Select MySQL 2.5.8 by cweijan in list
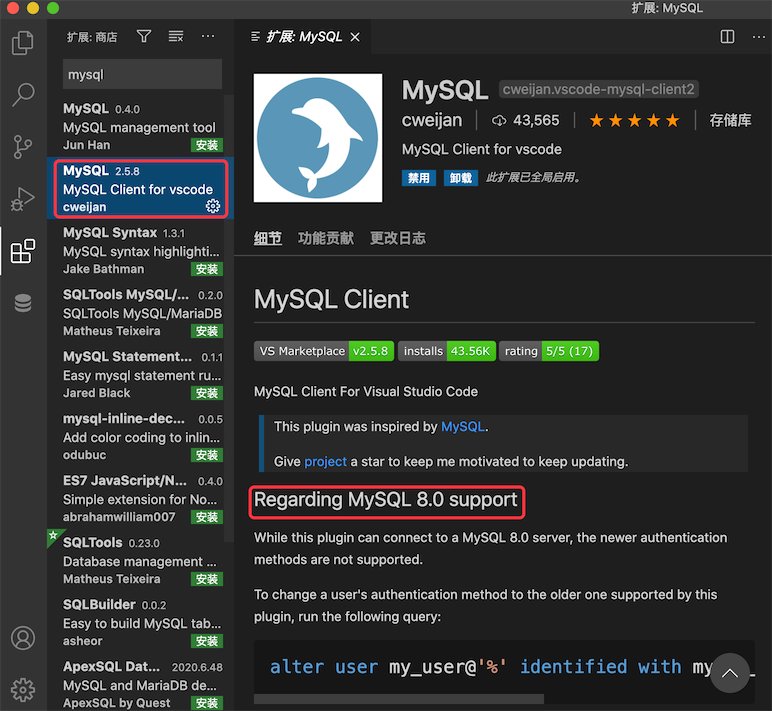This screenshot has width=772, height=711. (x=140, y=188)
